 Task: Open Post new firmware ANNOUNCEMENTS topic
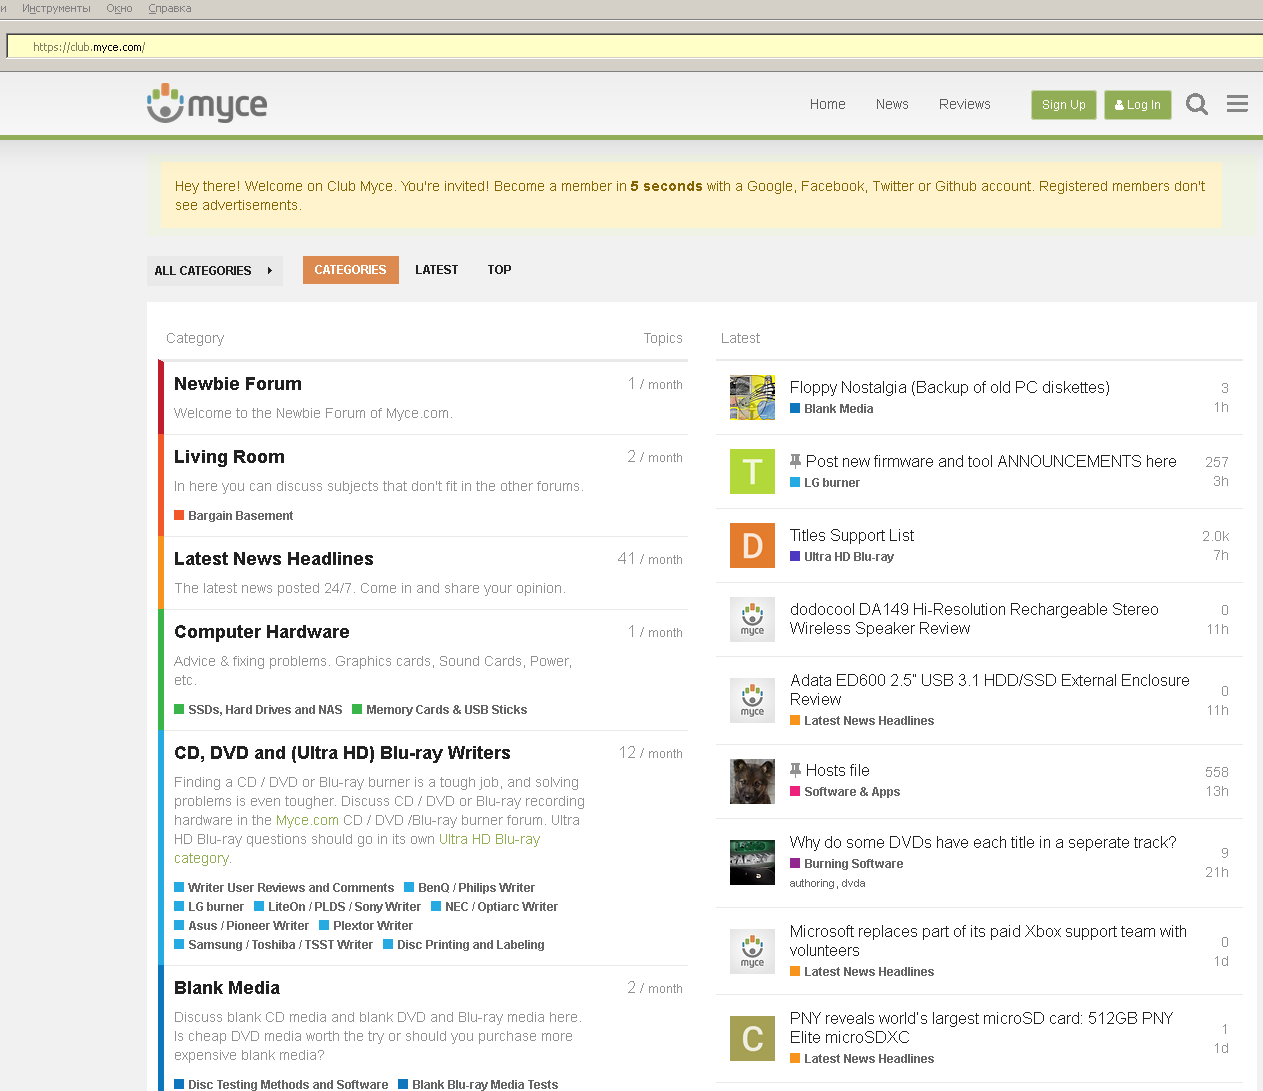click(991, 462)
